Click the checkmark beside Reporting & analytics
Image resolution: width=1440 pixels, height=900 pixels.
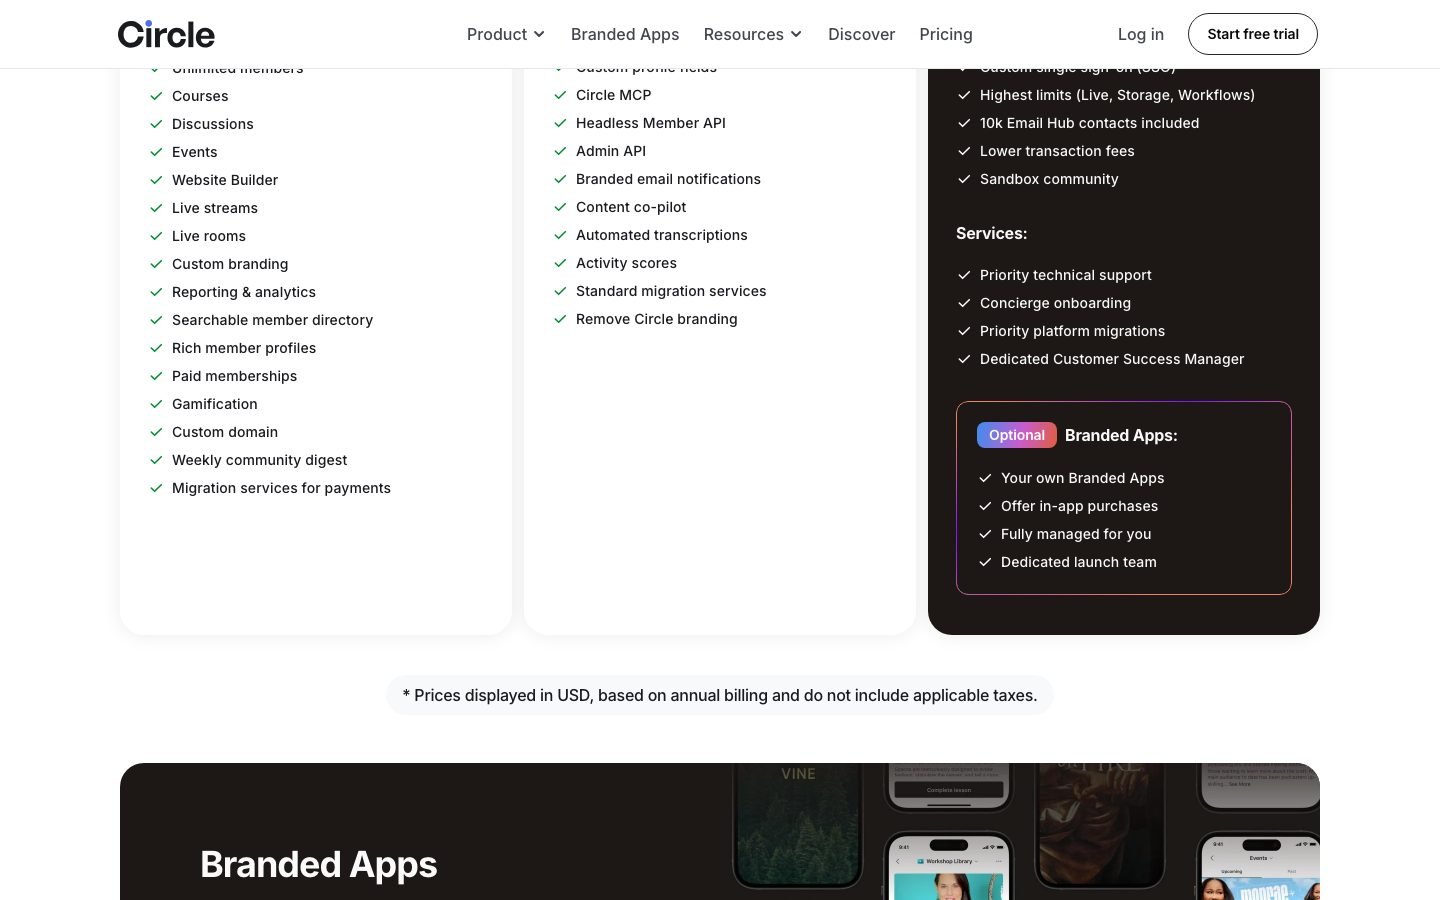coord(156,292)
